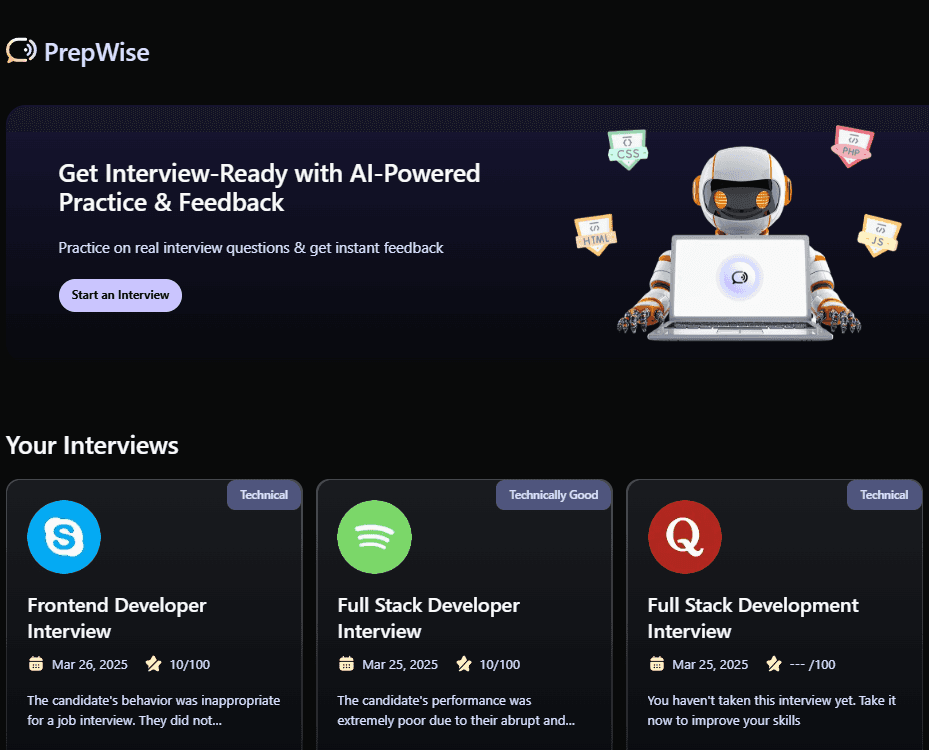The width and height of the screenshot is (929, 750).
Task: Select the Skype icon on Frontend Developer card
Action: click(x=63, y=537)
